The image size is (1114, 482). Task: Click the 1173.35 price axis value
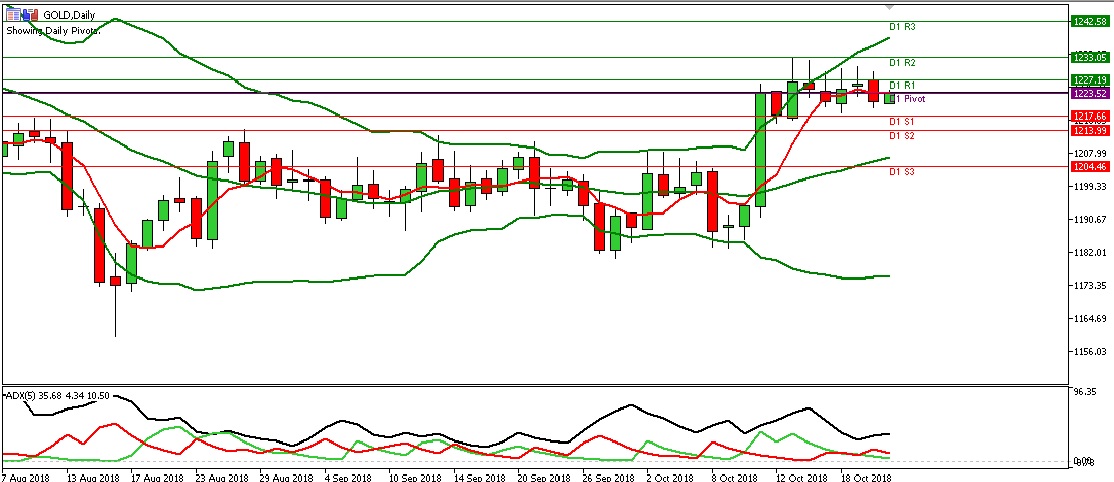1091,286
